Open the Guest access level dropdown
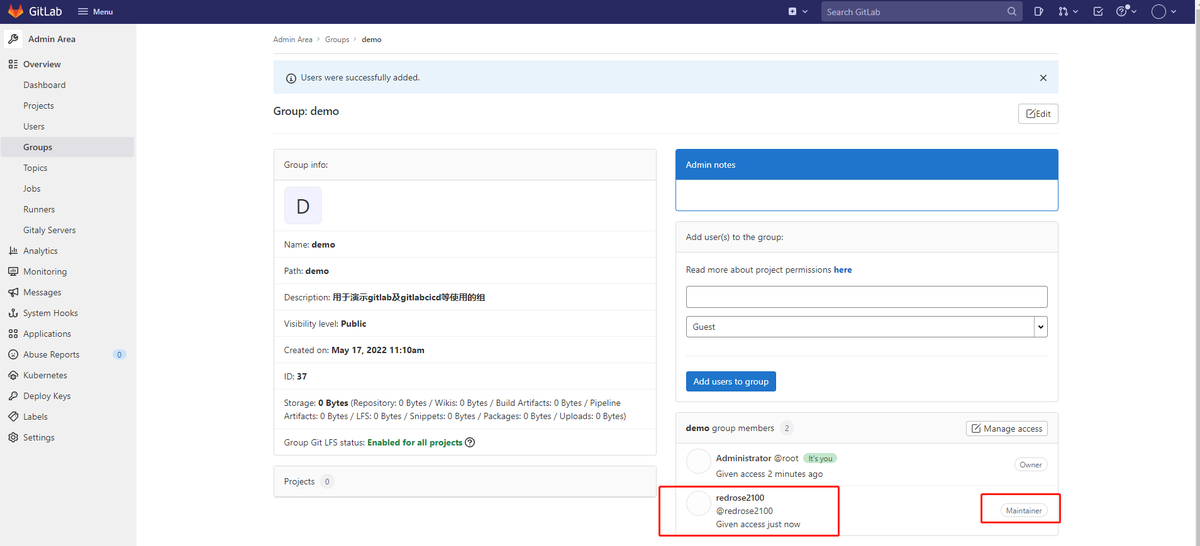 (x=866, y=327)
